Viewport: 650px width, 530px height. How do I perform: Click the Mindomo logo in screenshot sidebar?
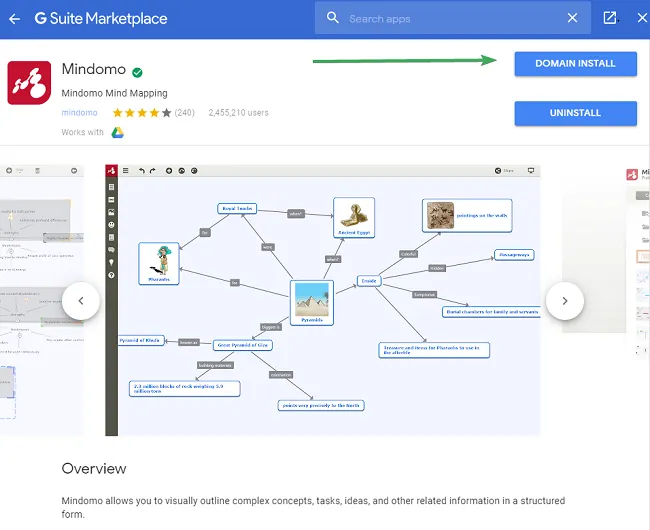click(111, 171)
